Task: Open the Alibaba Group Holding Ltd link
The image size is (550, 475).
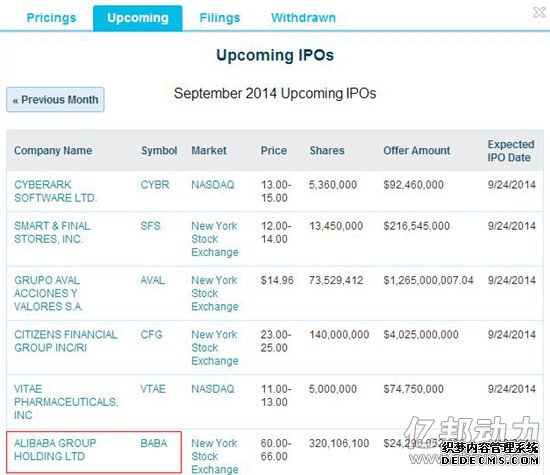Action: click(55, 450)
